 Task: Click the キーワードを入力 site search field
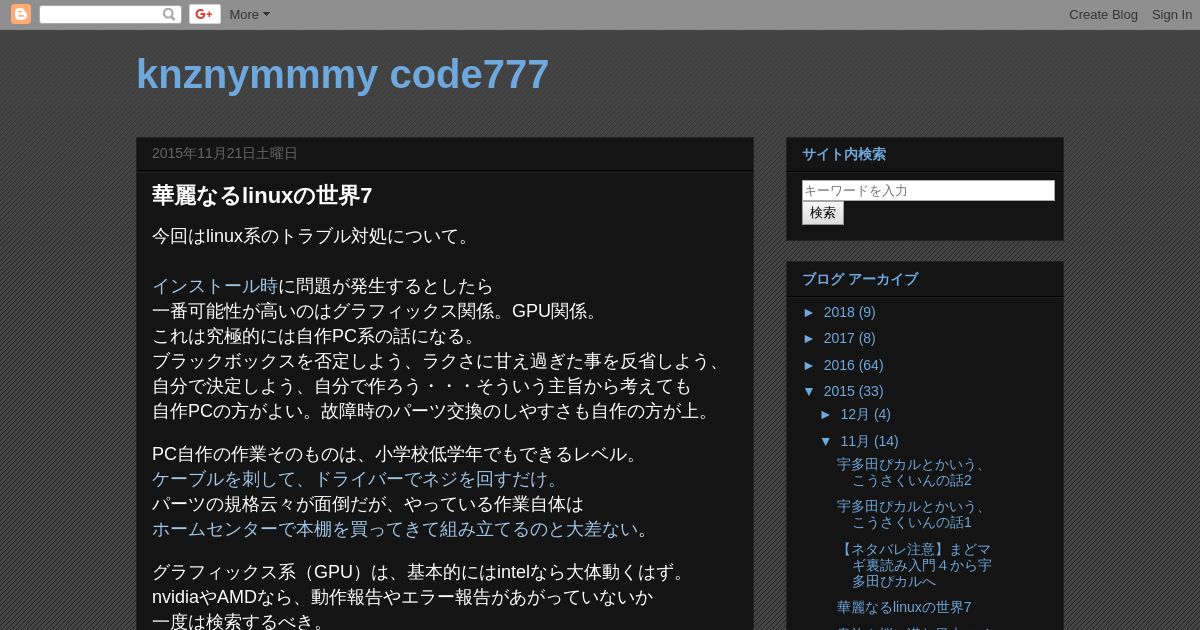coord(928,190)
